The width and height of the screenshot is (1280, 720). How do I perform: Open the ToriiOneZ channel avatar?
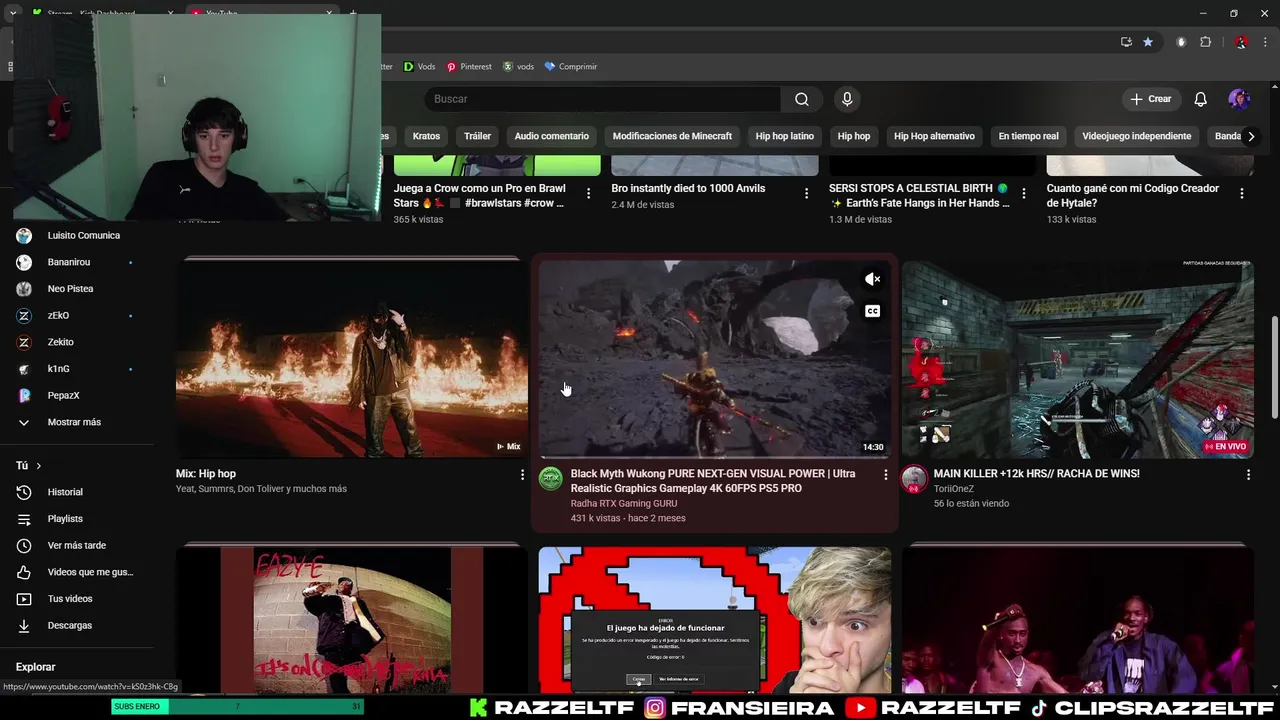click(914, 479)
